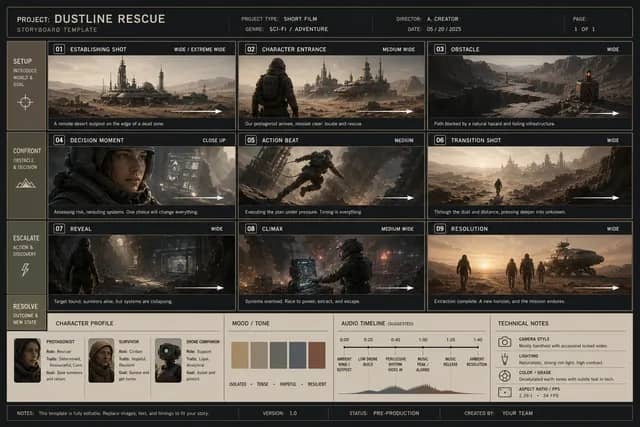Open the Character Entrance frame image
640x427 pixels.
331,87
